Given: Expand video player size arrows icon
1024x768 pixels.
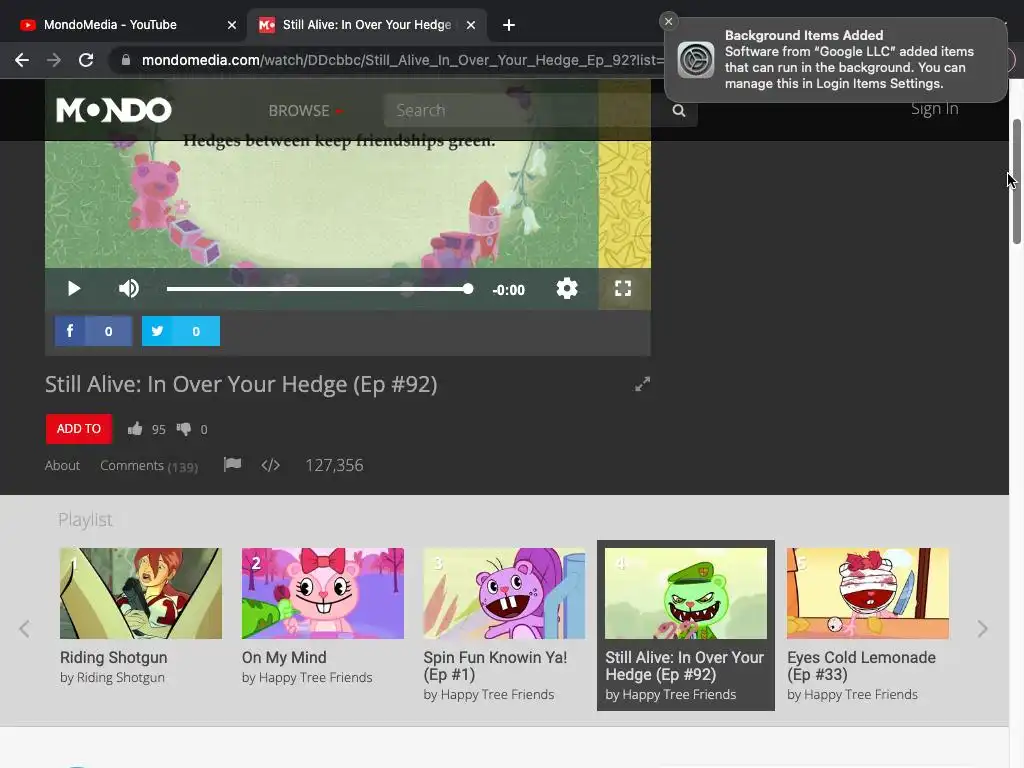Looking at the screenshot, I should 643,384.
